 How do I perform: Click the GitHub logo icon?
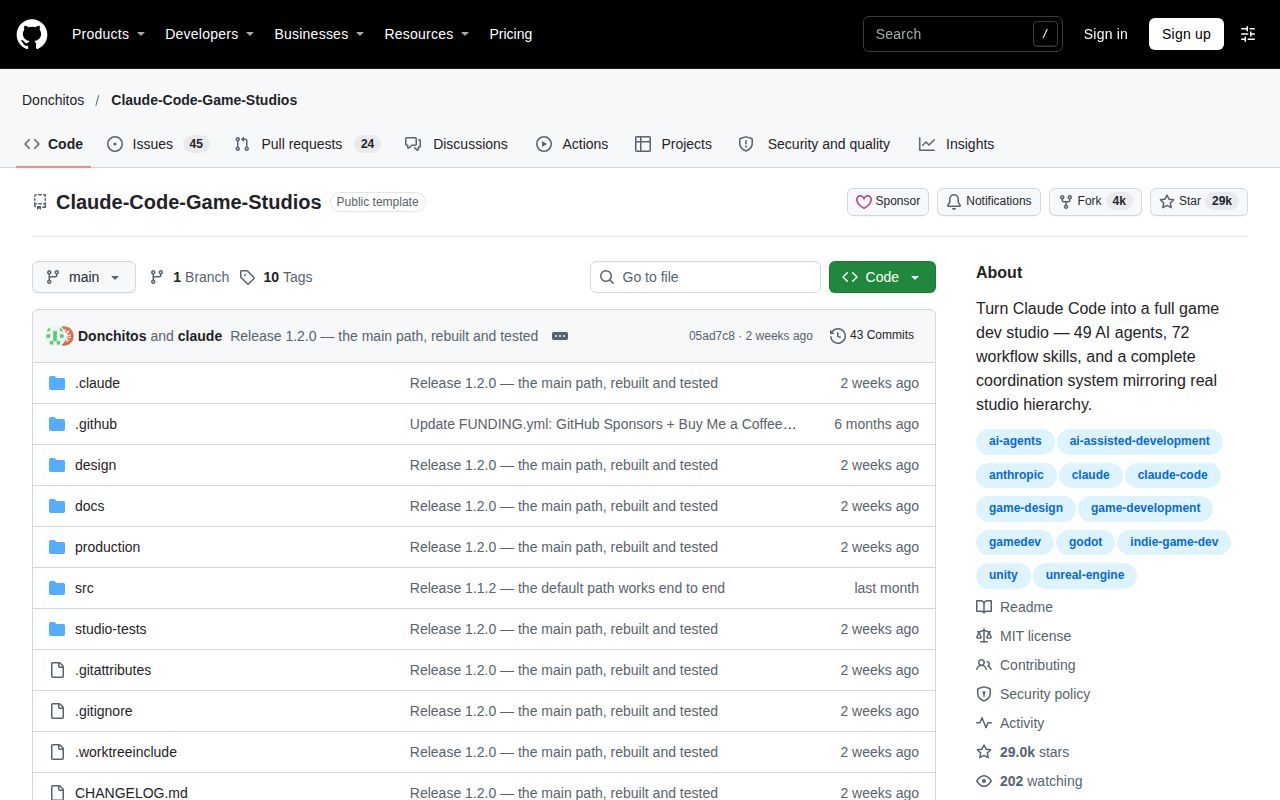coord(32,34)
